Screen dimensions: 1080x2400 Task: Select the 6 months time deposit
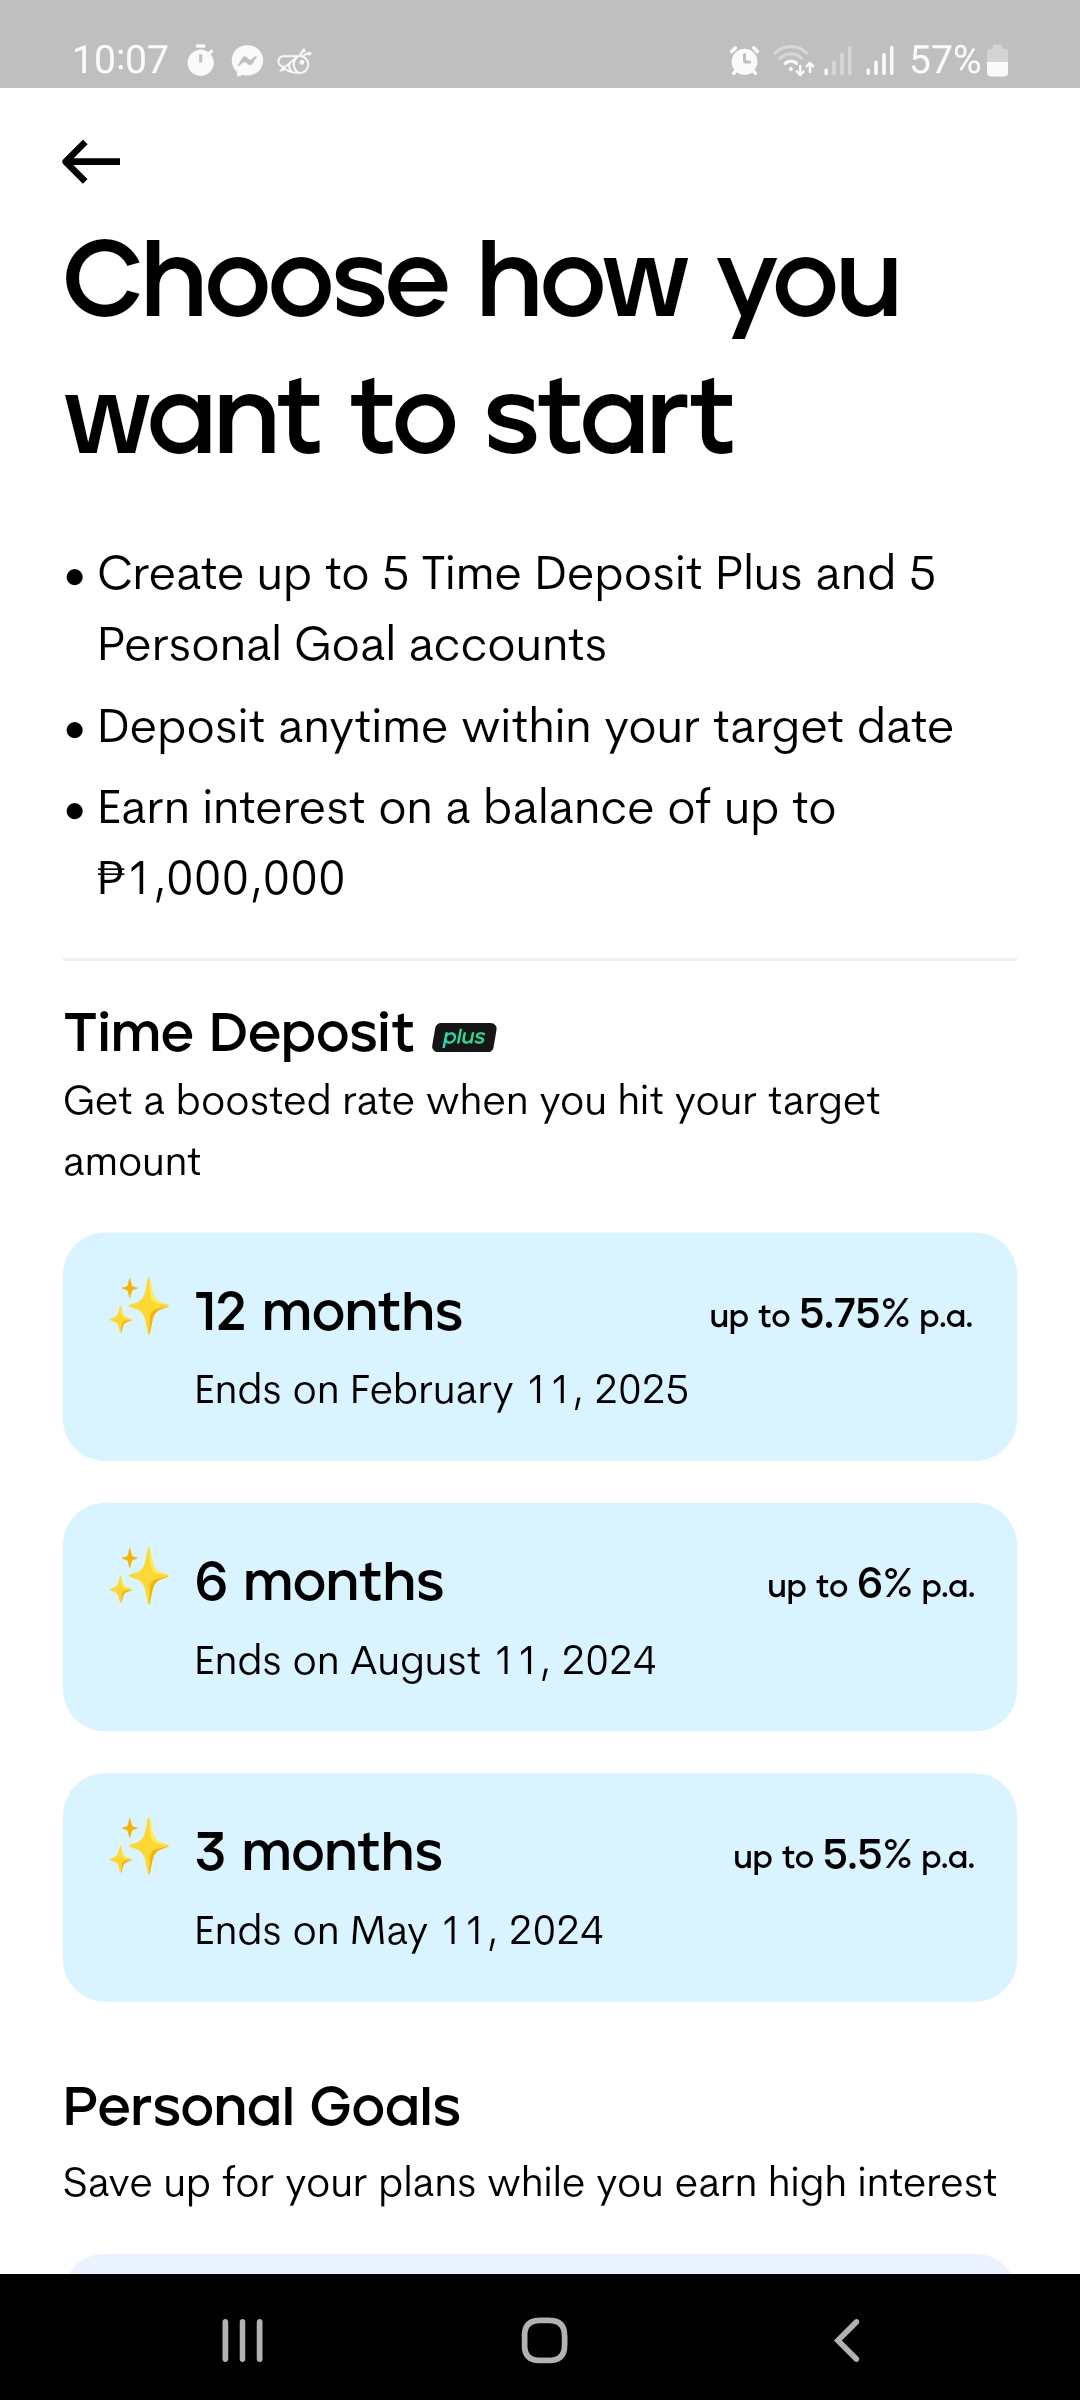(540, 1617)
